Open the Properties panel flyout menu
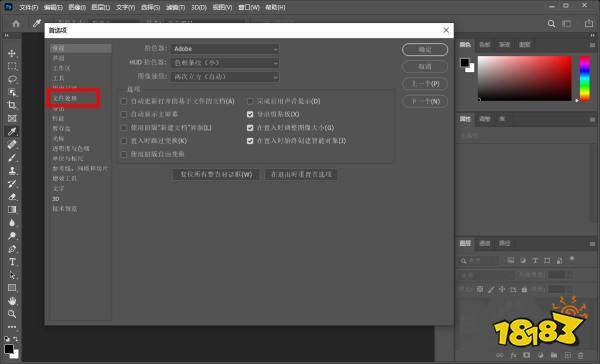Screen dimensions: 600x364 [592, 119]
